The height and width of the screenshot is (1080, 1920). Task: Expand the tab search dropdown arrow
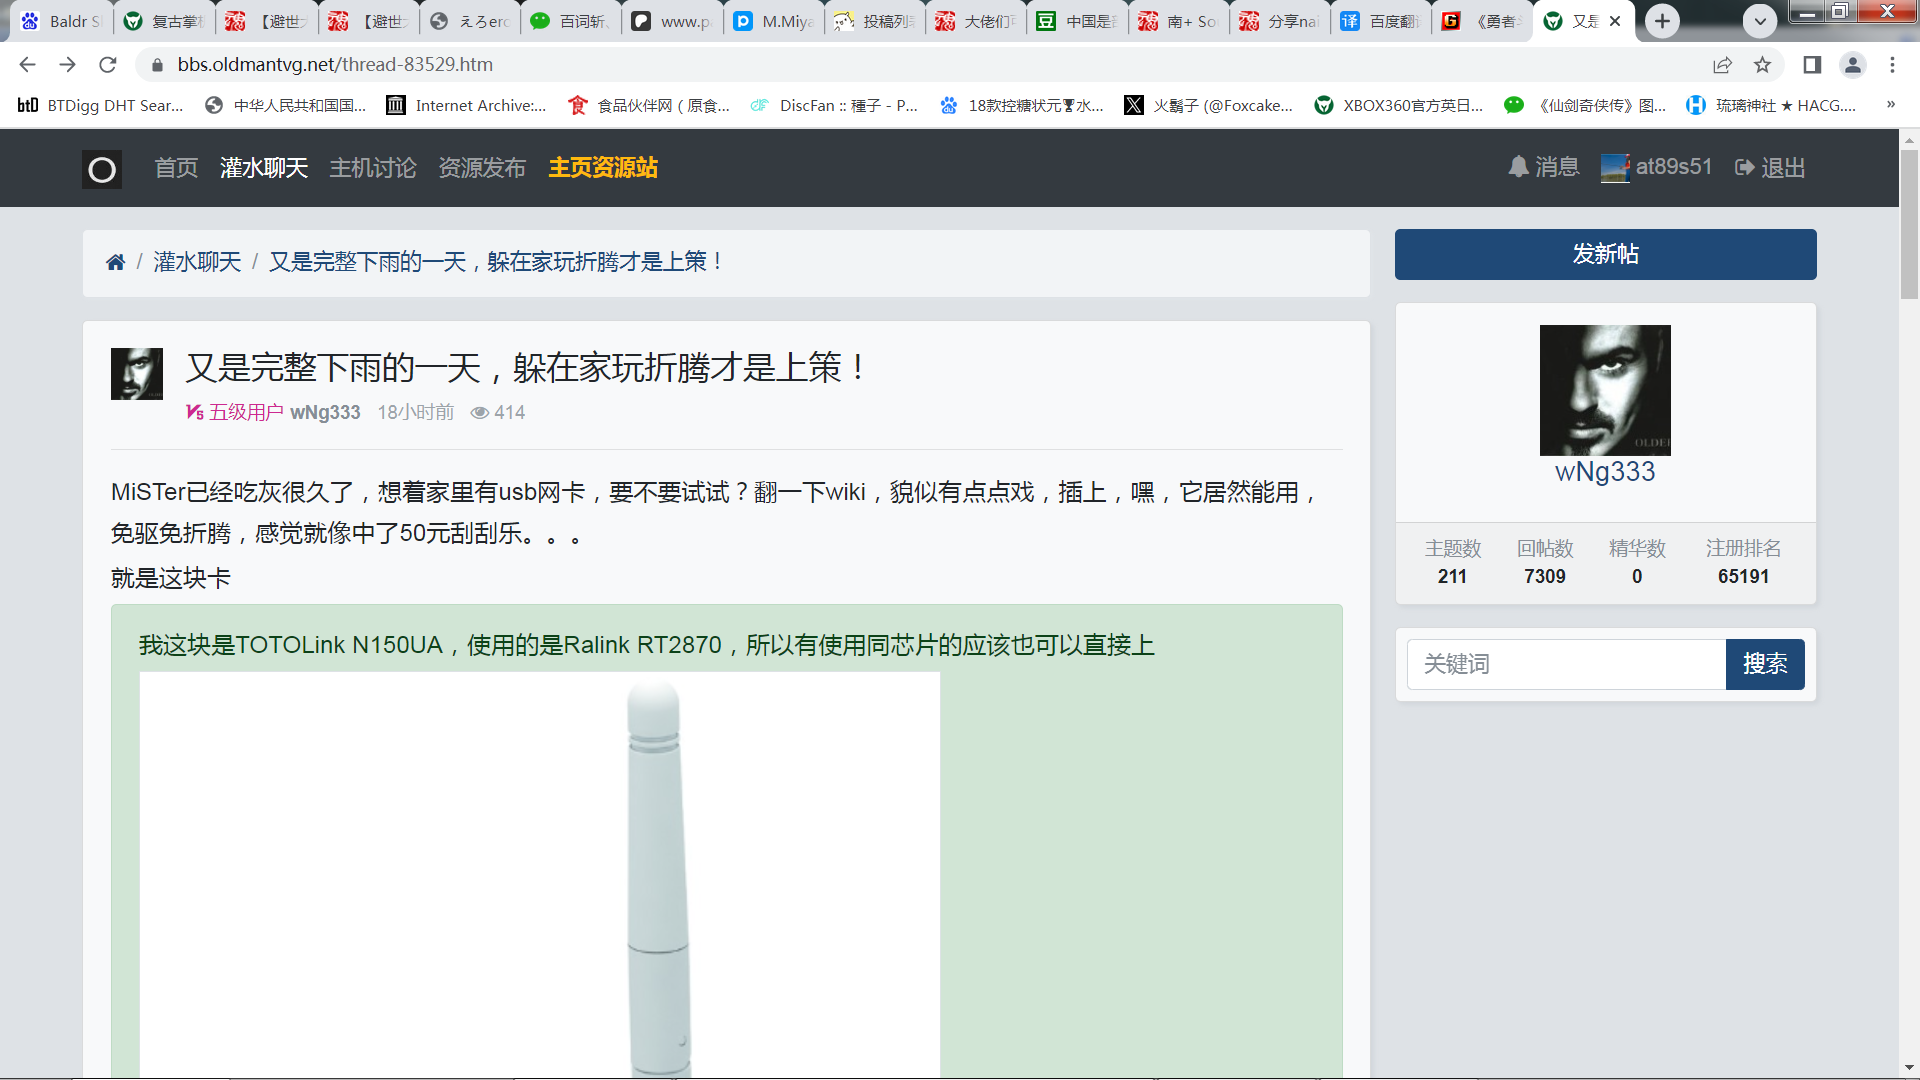(x=1760, y=21)
